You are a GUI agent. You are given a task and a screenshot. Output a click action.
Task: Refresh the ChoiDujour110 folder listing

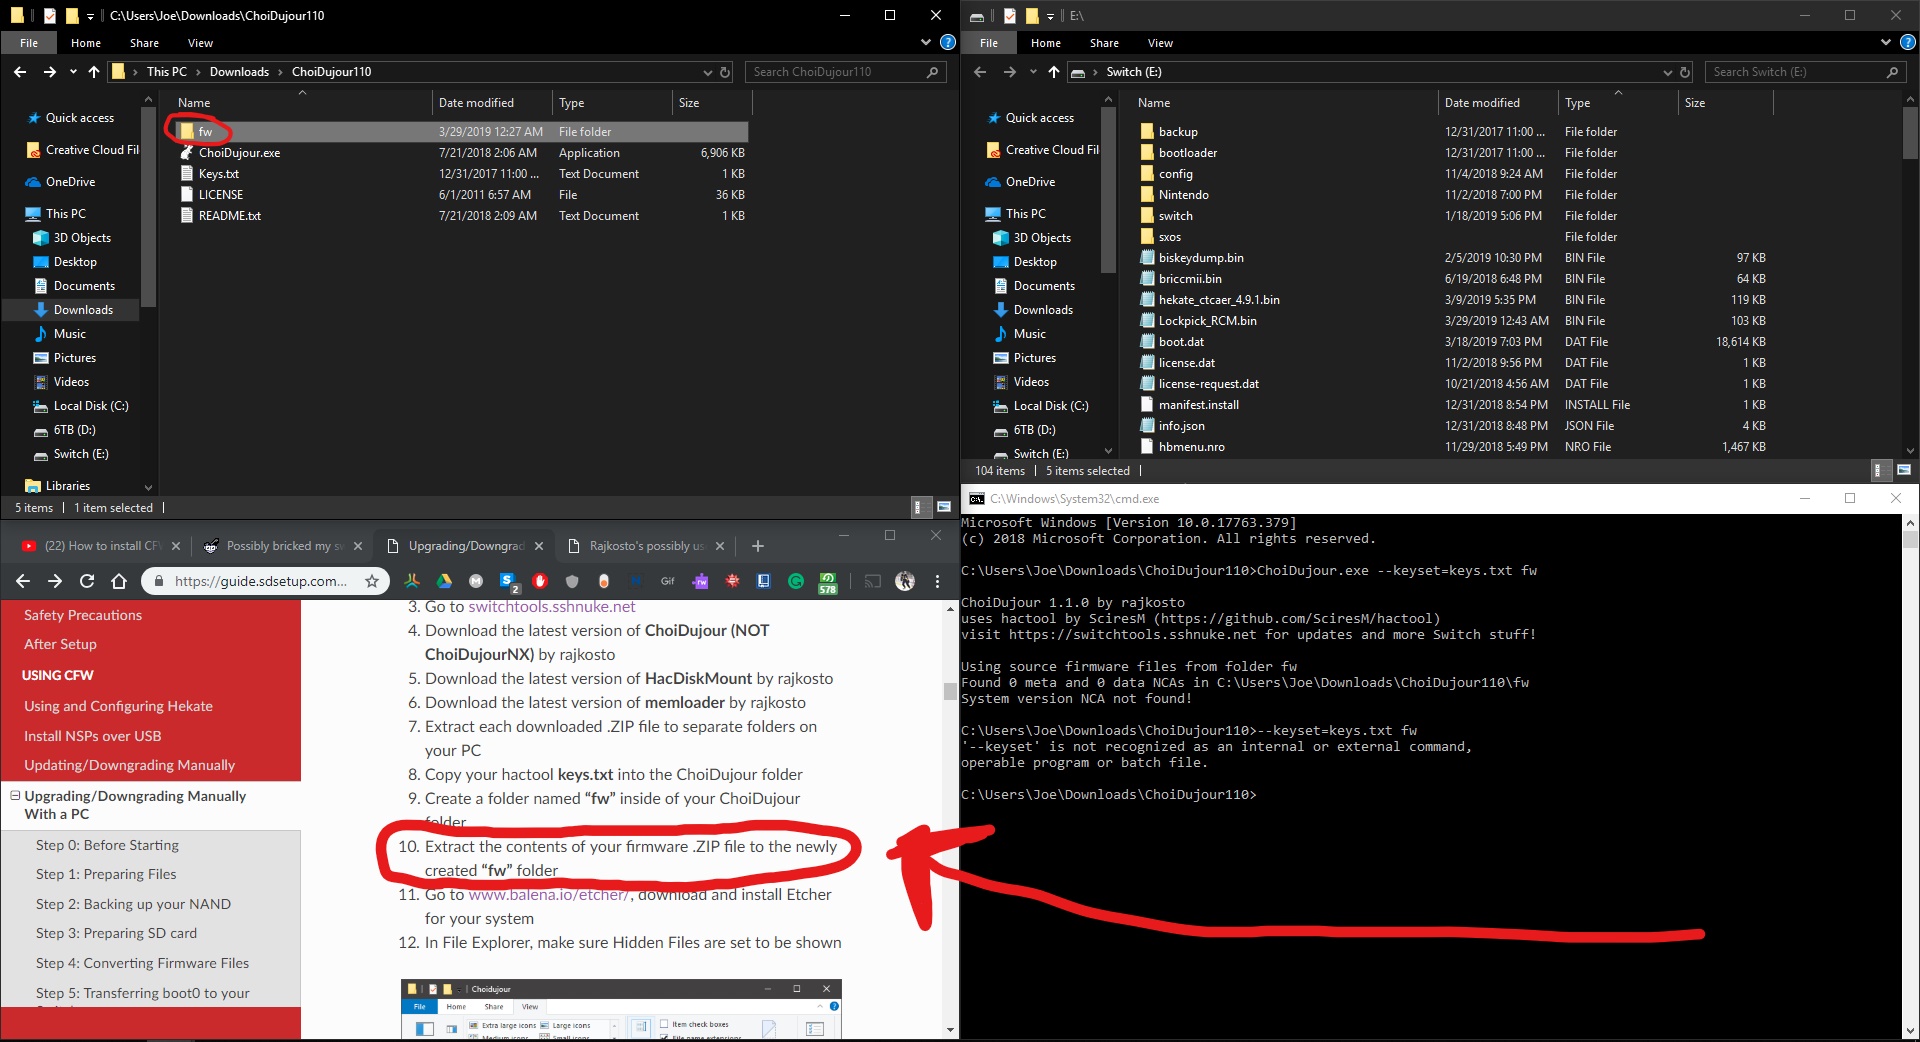[x=725, y=72]
